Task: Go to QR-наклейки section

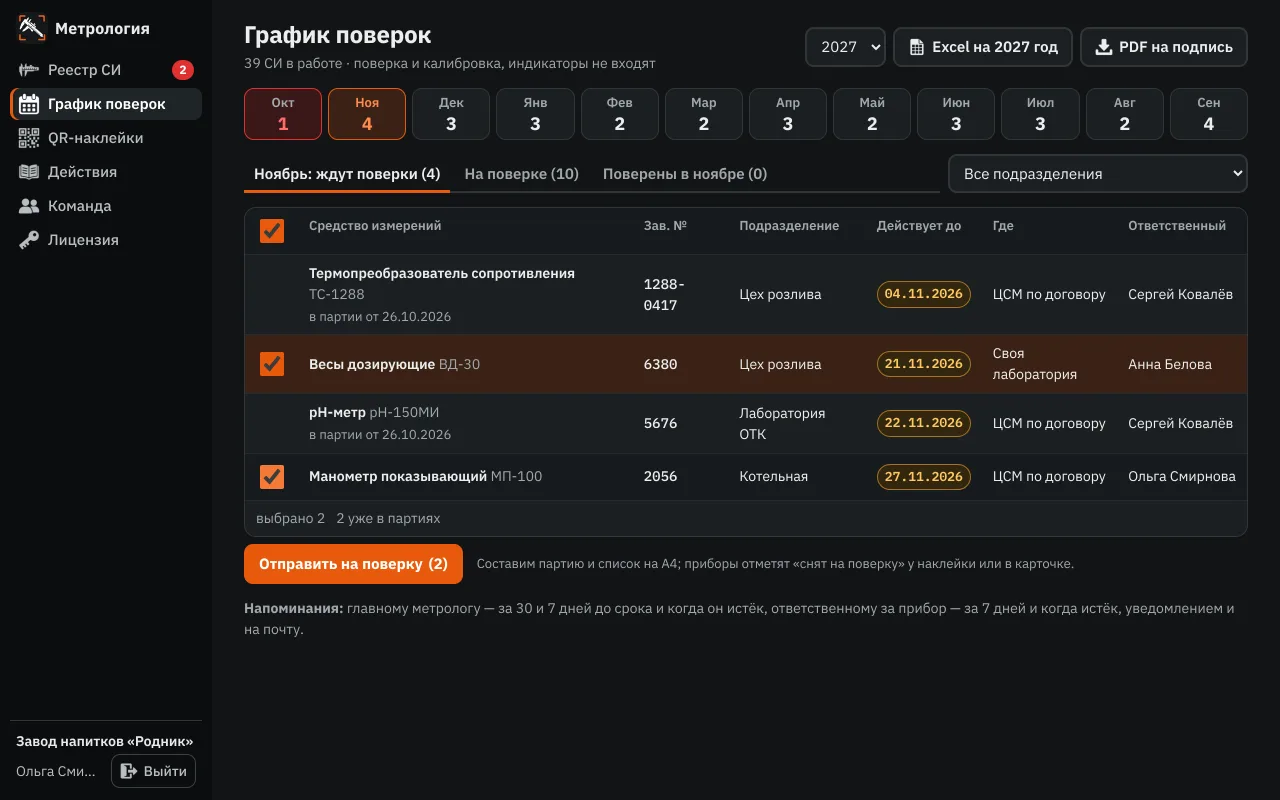Action: tap(106, 138)
